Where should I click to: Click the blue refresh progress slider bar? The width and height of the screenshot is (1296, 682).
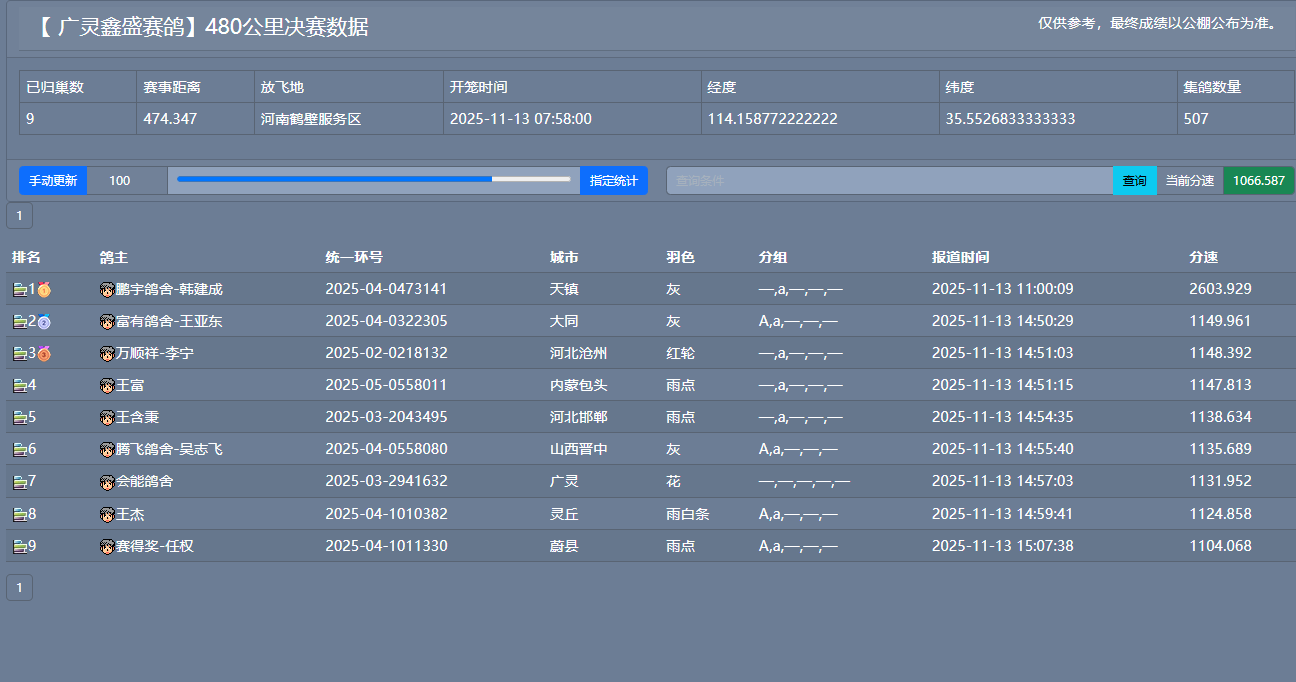(373, 180)
